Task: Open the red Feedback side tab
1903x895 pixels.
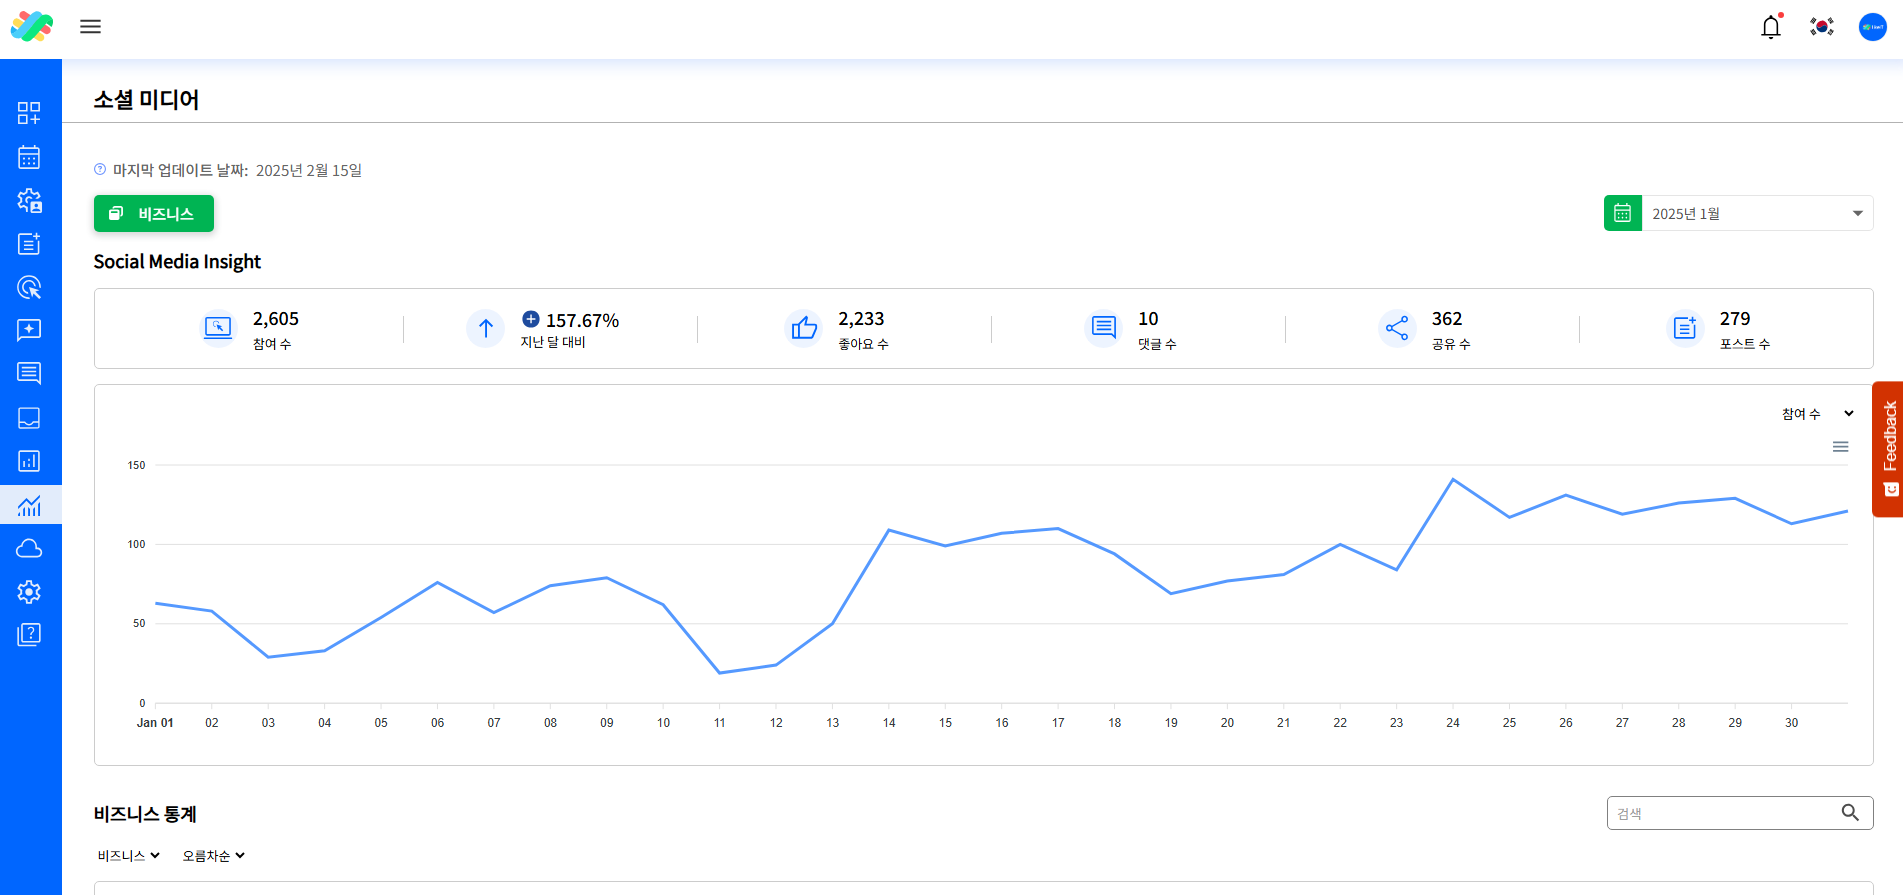Action: 1888,449
